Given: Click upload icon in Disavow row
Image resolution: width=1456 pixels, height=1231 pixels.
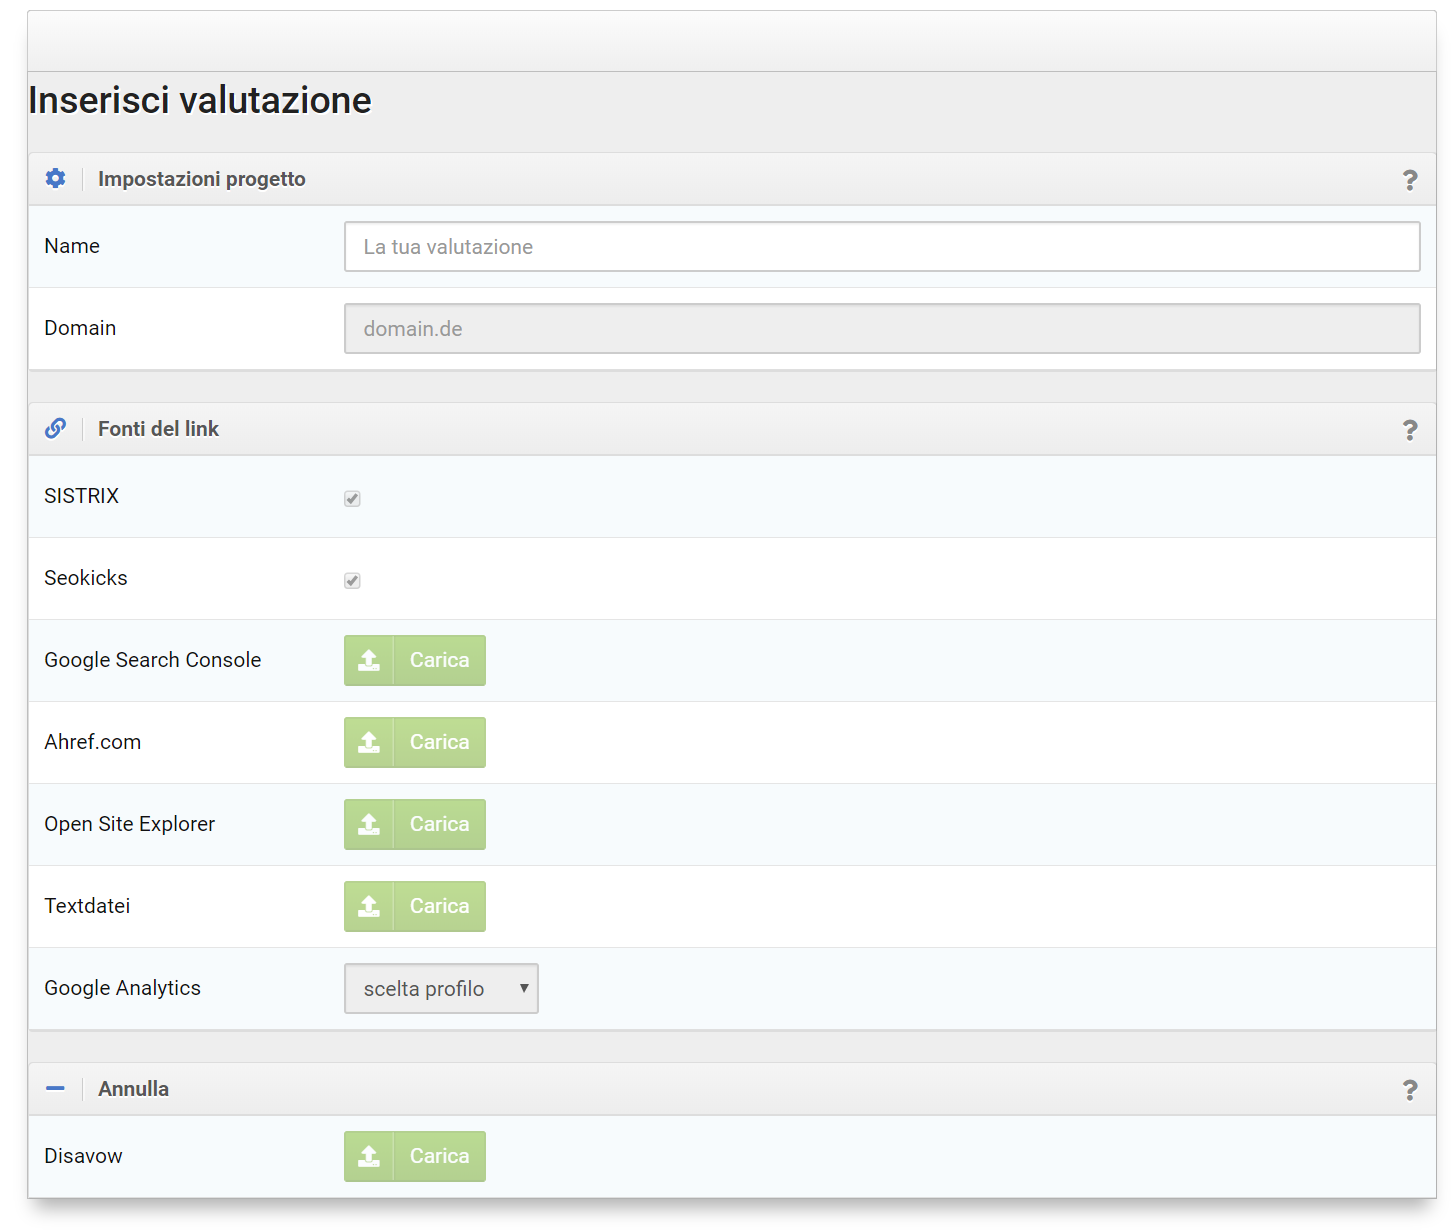Looking at the screenshot, I should point(369,1156).
